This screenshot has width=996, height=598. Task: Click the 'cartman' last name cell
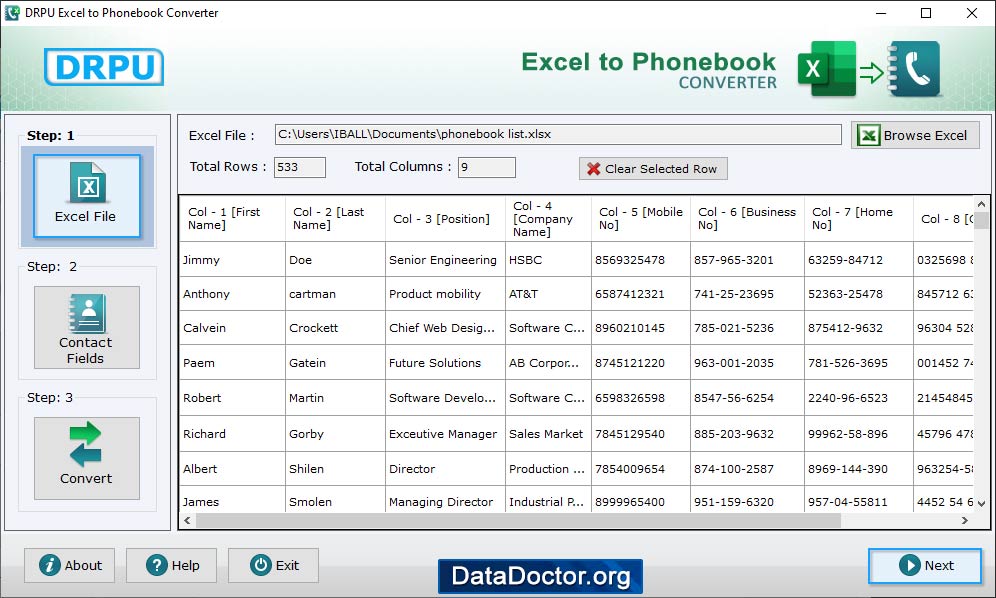pos(335,294)
